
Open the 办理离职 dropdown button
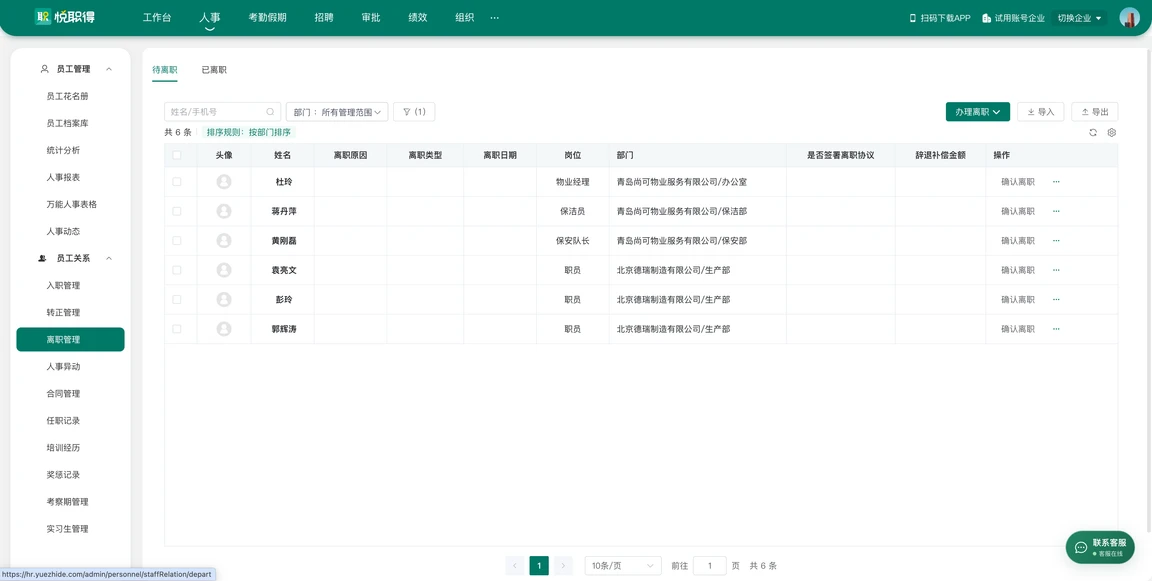click(978, 112)
